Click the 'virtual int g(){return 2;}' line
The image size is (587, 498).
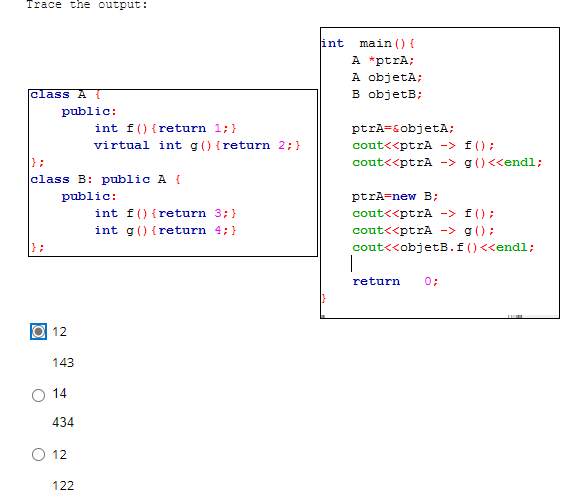197,145
